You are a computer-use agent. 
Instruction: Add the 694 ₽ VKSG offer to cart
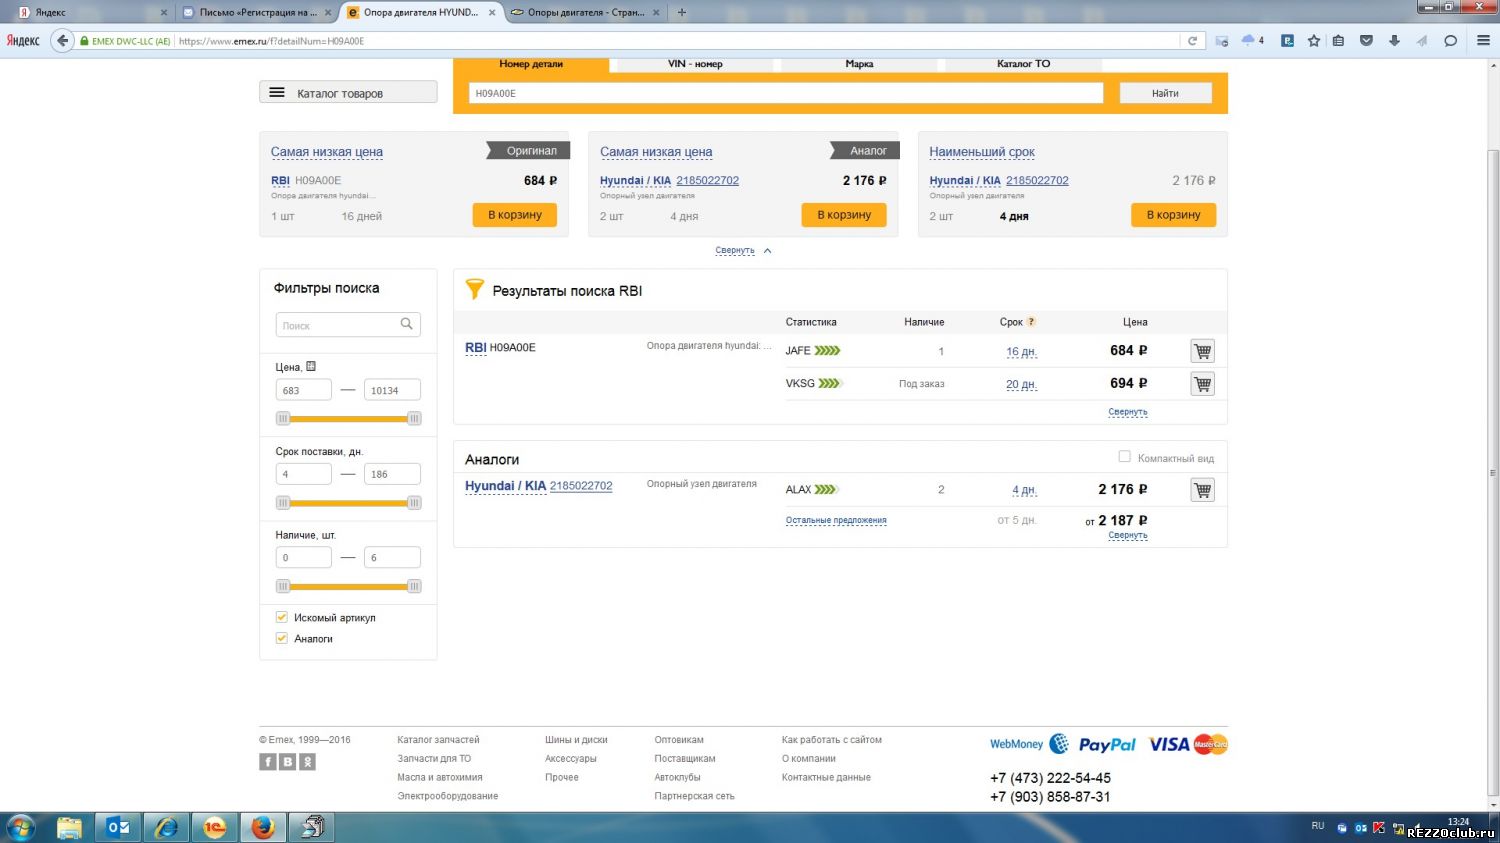coord(1202,384)
